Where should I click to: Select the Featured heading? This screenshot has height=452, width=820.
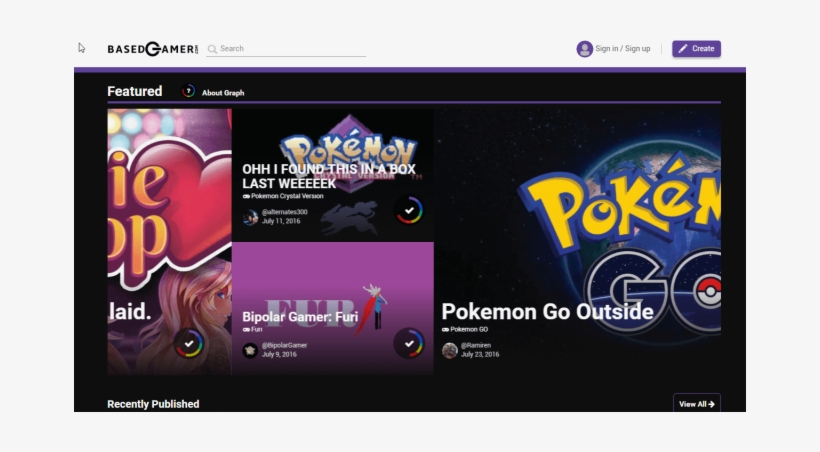click(x=134, y=91)
